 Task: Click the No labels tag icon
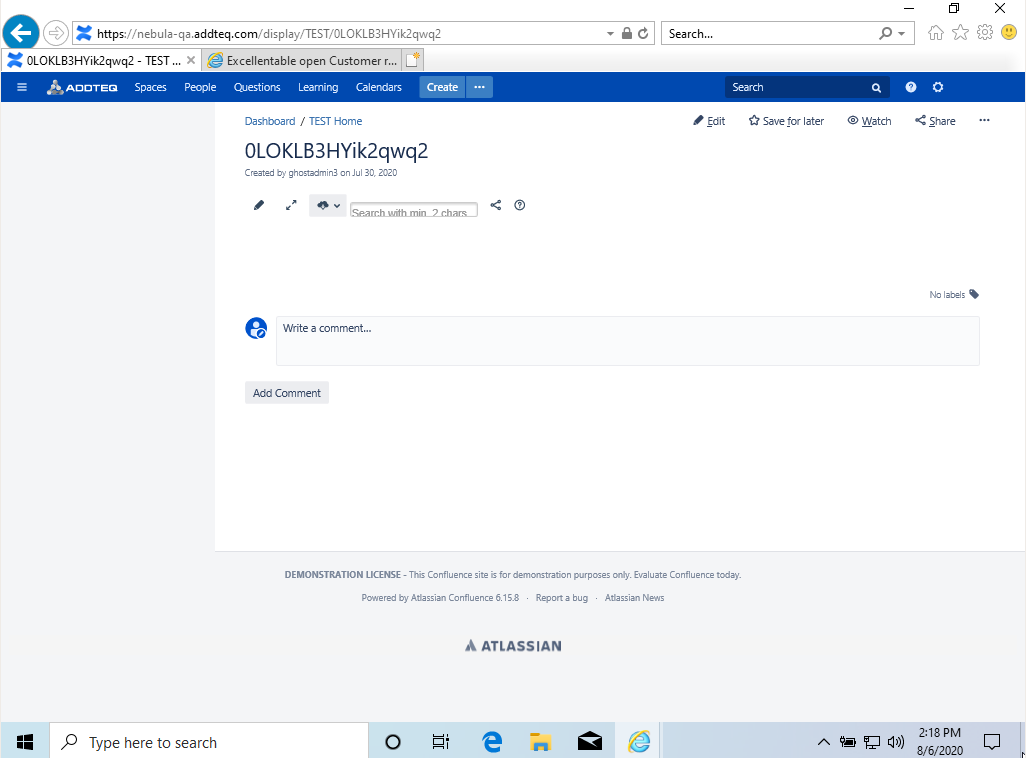(972, 294)
